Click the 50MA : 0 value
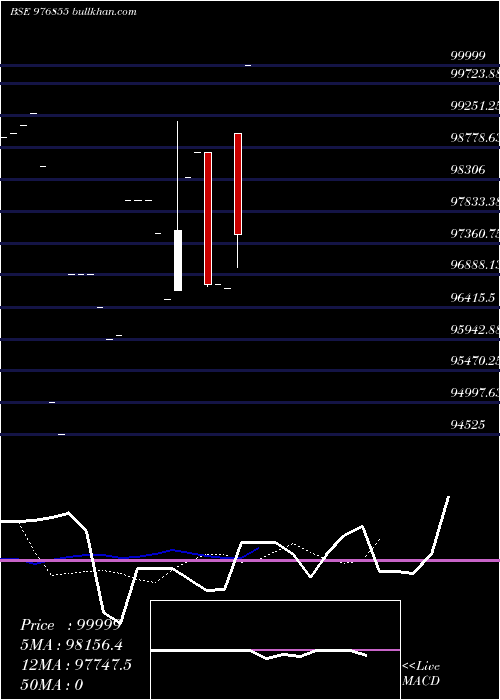This screenshot has width=500, height=700. click(x=52, y=685)
